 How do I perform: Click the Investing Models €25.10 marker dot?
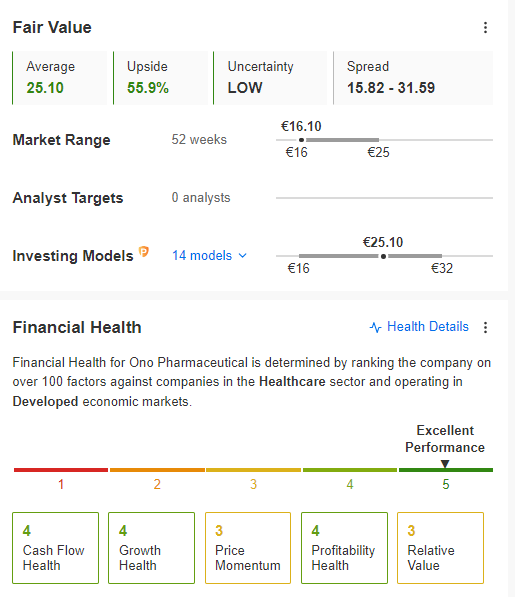click(383, 256)
